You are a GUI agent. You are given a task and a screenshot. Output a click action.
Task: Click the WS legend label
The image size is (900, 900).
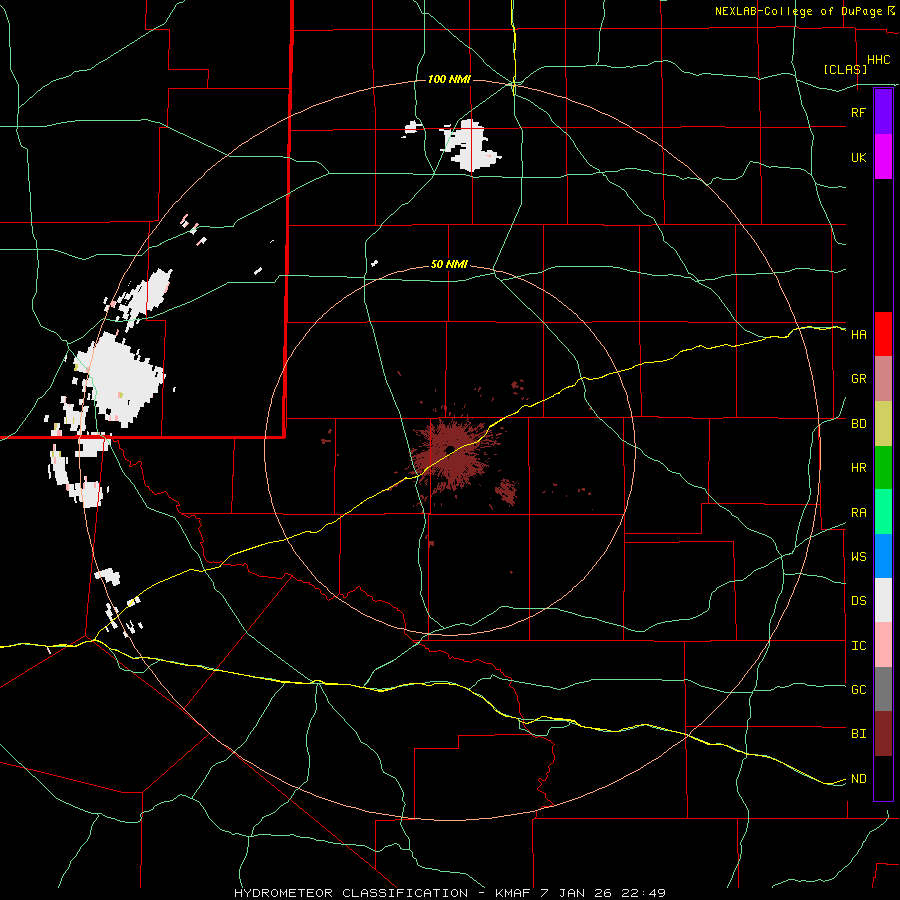[x=859, y=557]
